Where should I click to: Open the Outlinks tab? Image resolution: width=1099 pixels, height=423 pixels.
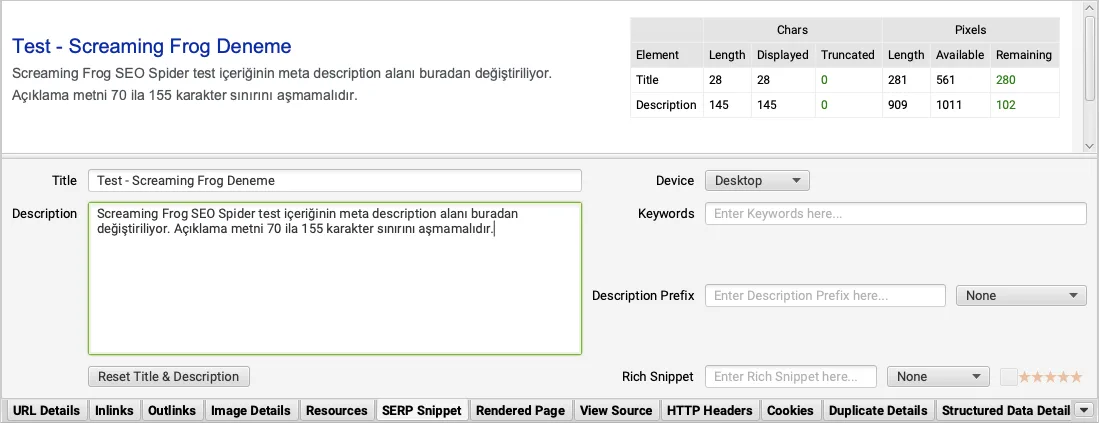click(172, 410)
